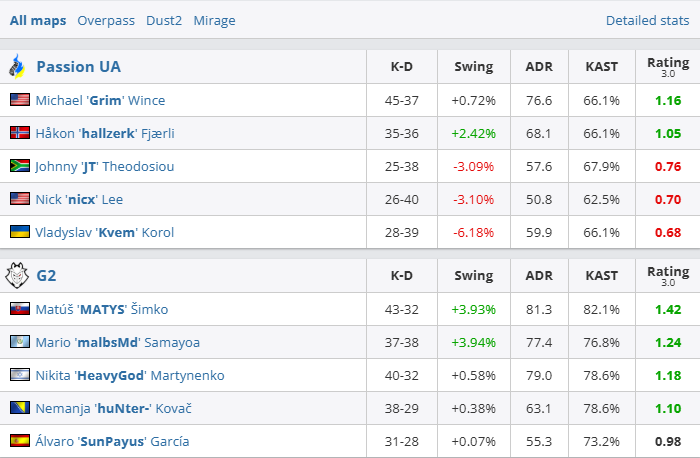The image size is (700, 458).
Task: Click the South African flag beside JT
Action: coord(19,166)
